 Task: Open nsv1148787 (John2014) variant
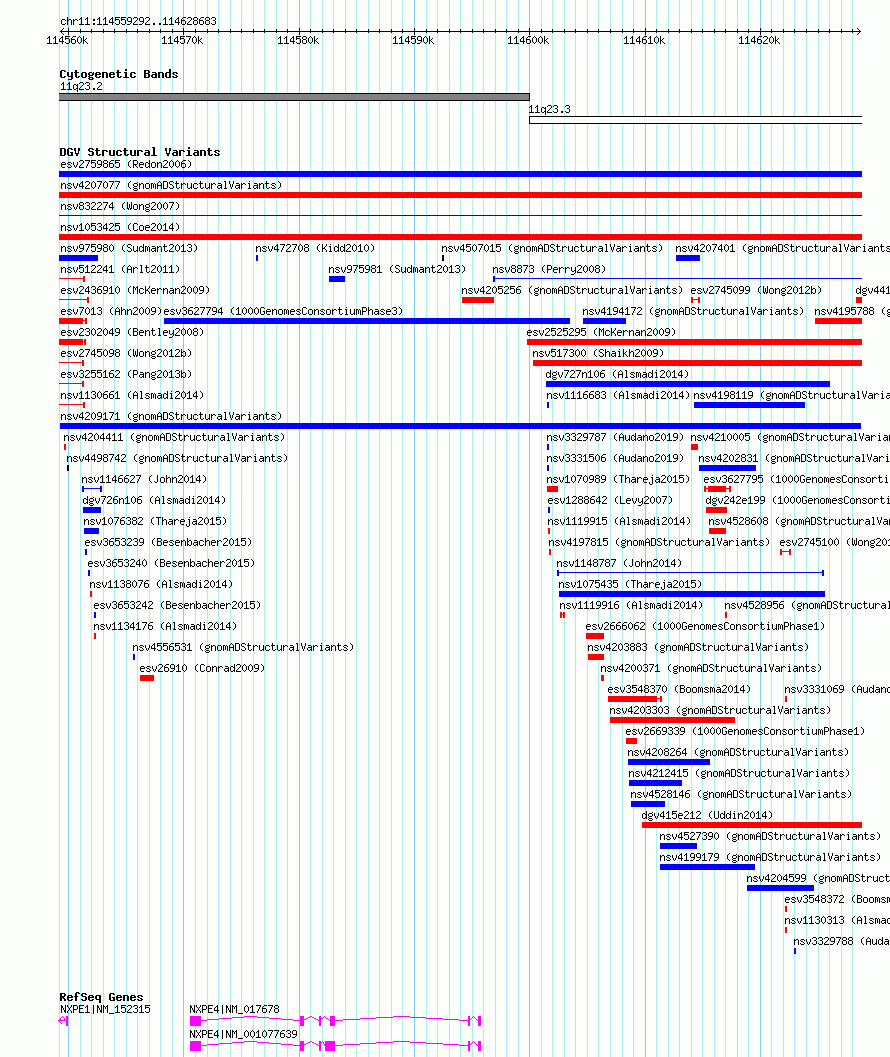[x=619, y=562]
